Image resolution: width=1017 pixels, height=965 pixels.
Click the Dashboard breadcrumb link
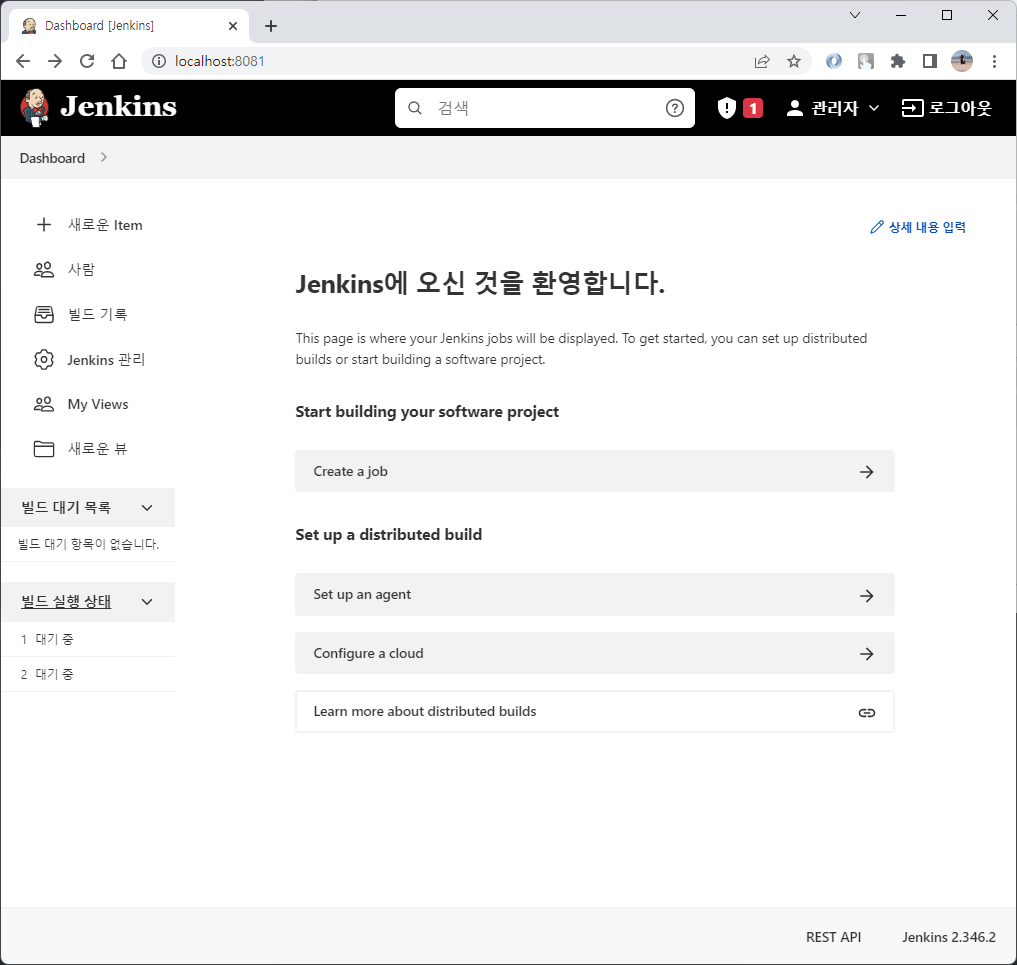pyautogui.click(x=52, y=158)
